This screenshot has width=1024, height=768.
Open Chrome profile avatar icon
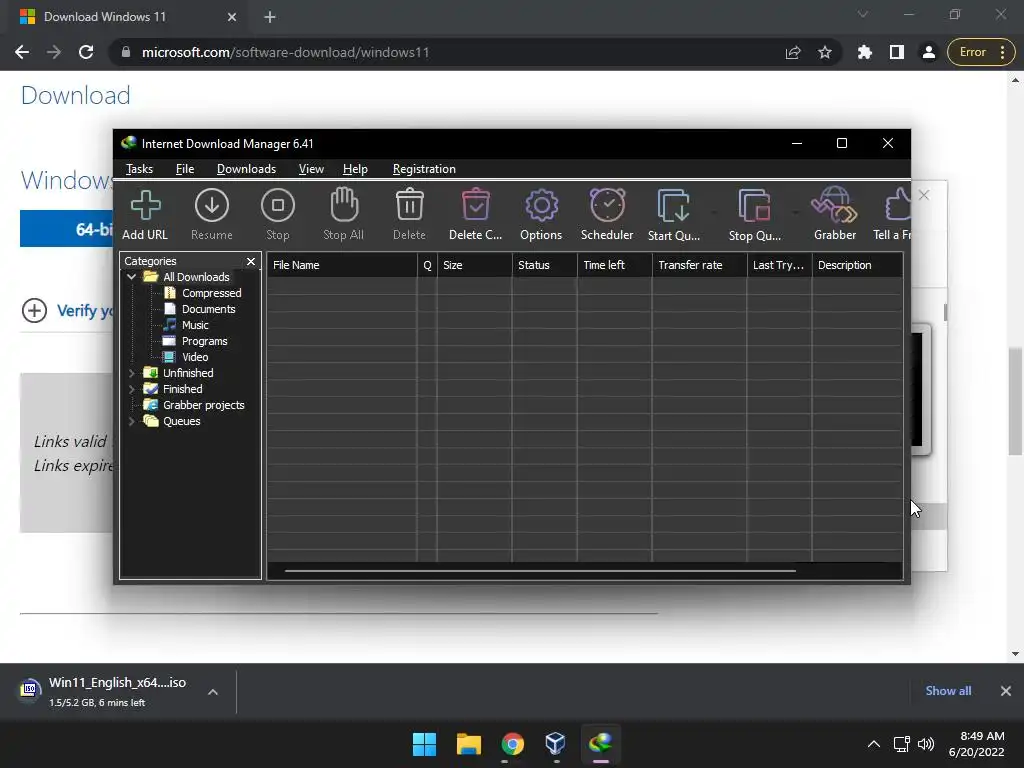coord(929,52)
